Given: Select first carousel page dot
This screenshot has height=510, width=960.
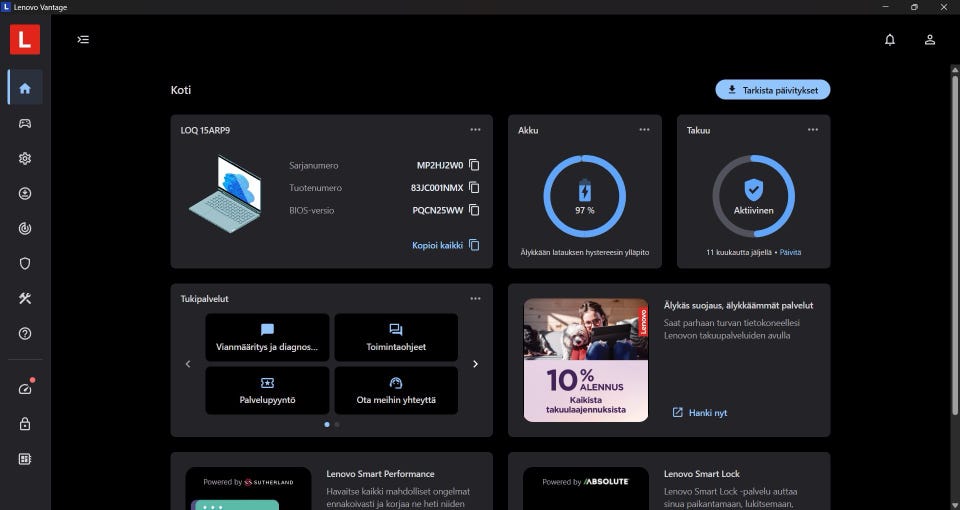Looking at the screenshot, I should [x=327, y=424].
